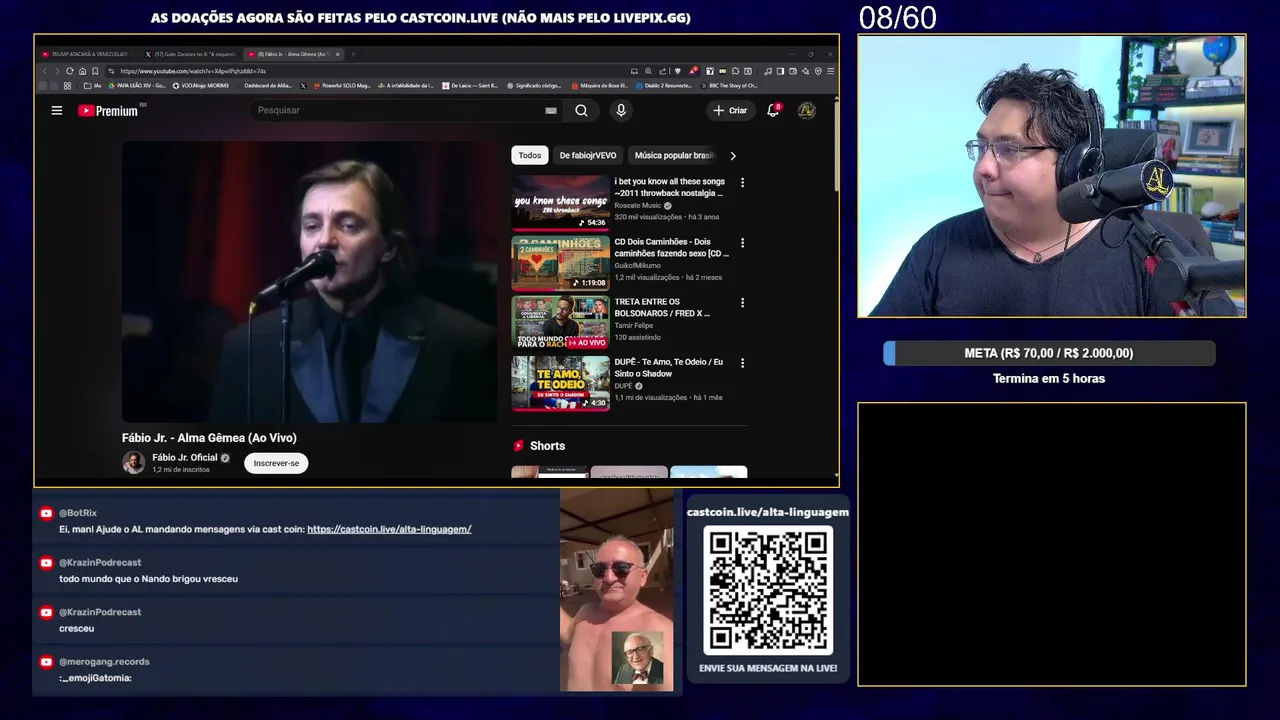
Task: Open the live 'TRETA ENTRE OS BOLSONAROS' thumbnail
Action: tap(560, 323)
